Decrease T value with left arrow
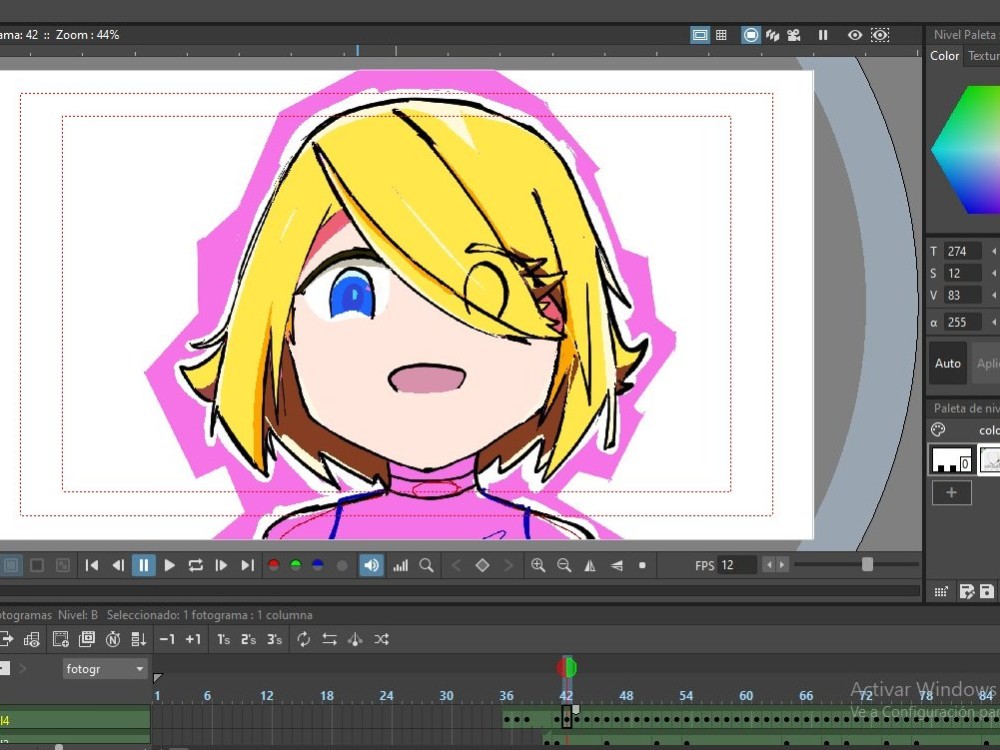This screenshot has height=750, width=1000. coord(994,251)
